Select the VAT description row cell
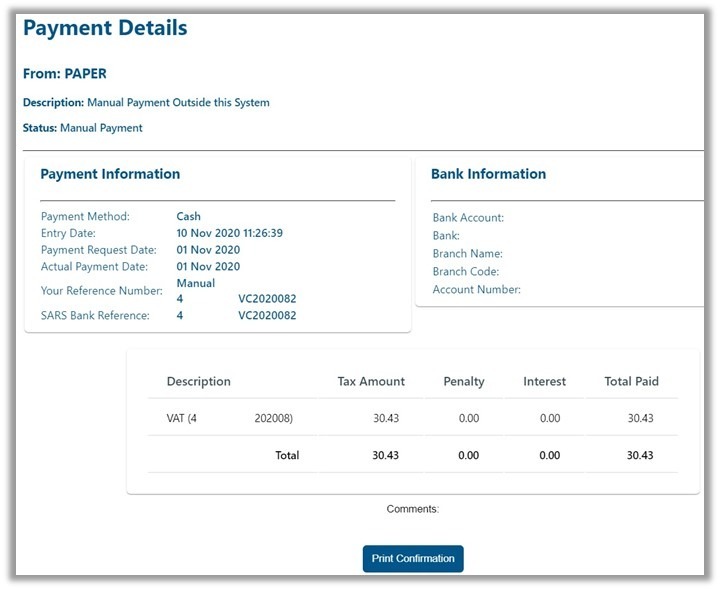The image size is (720, 589). (229, 418)
